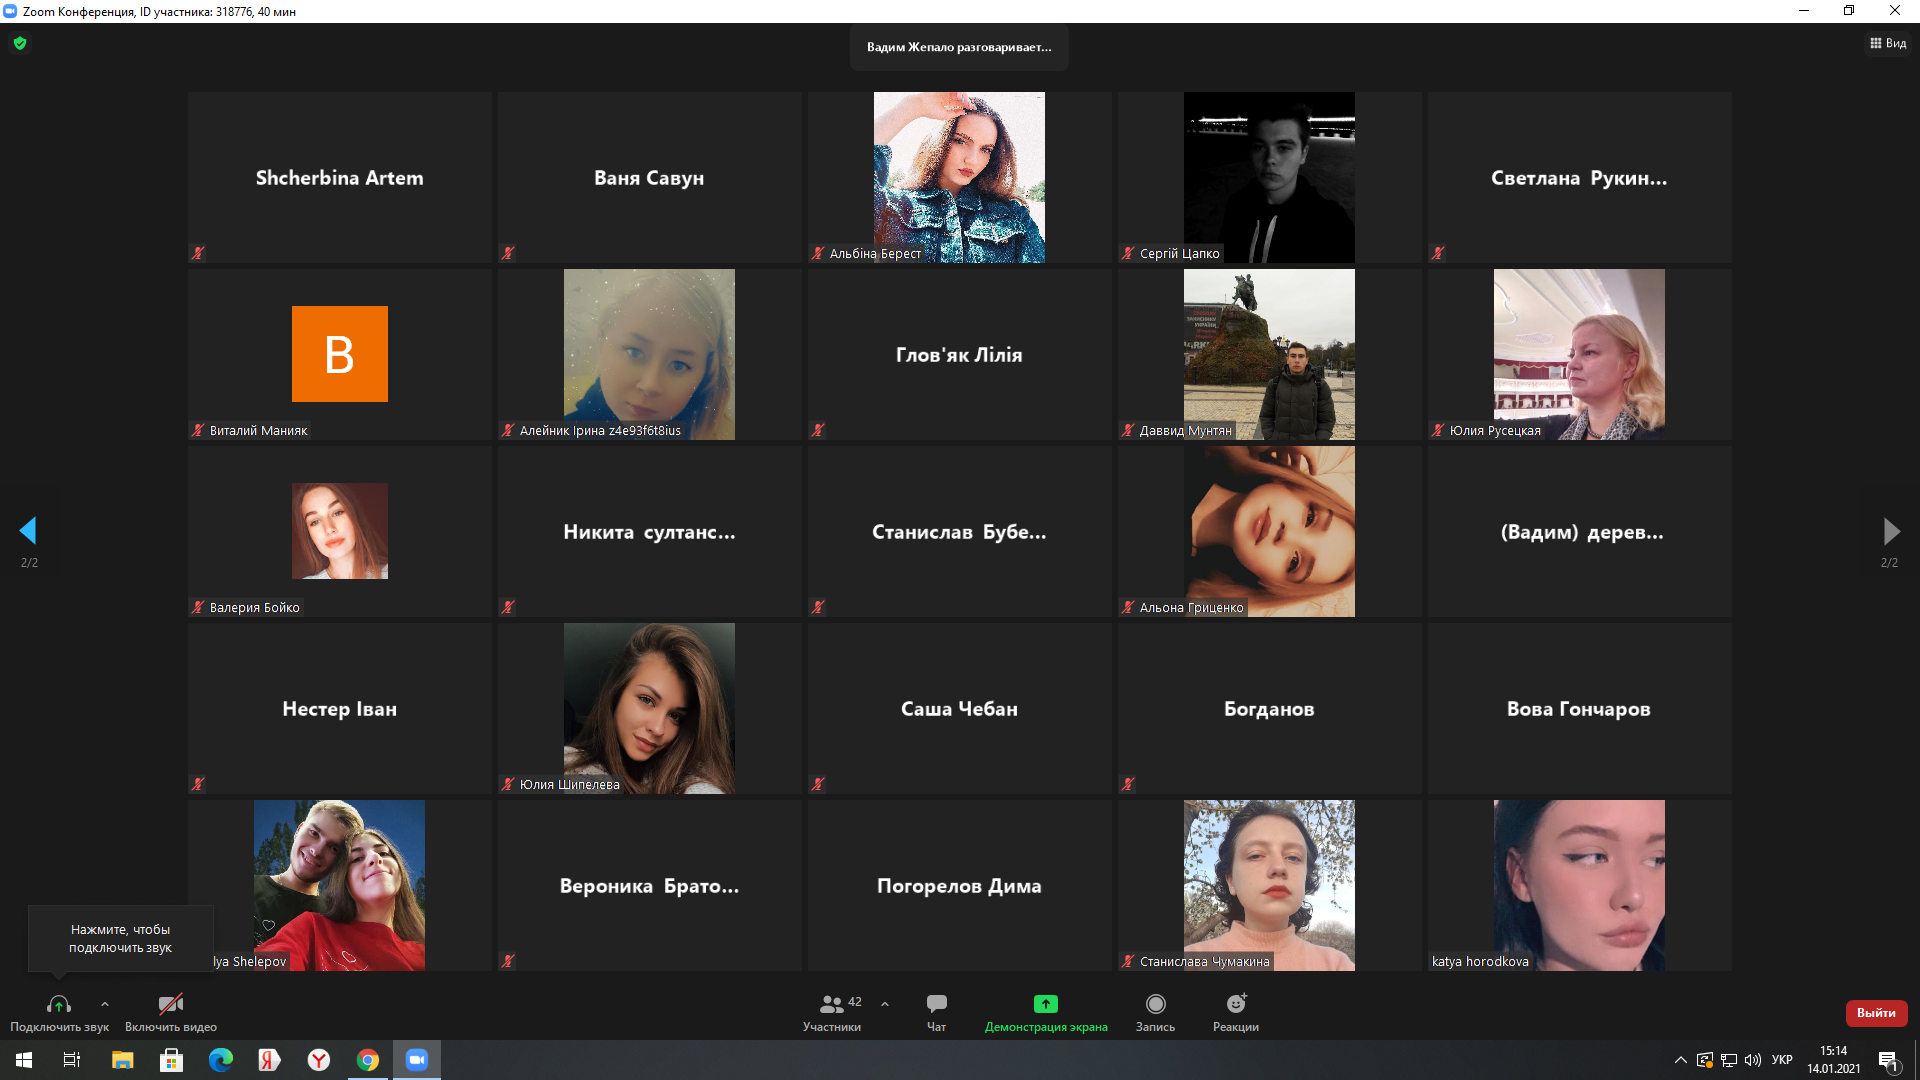Open the Participants panel icon
Image resolution: width=1920 pixels, height=1080 pixels.
831,1004
